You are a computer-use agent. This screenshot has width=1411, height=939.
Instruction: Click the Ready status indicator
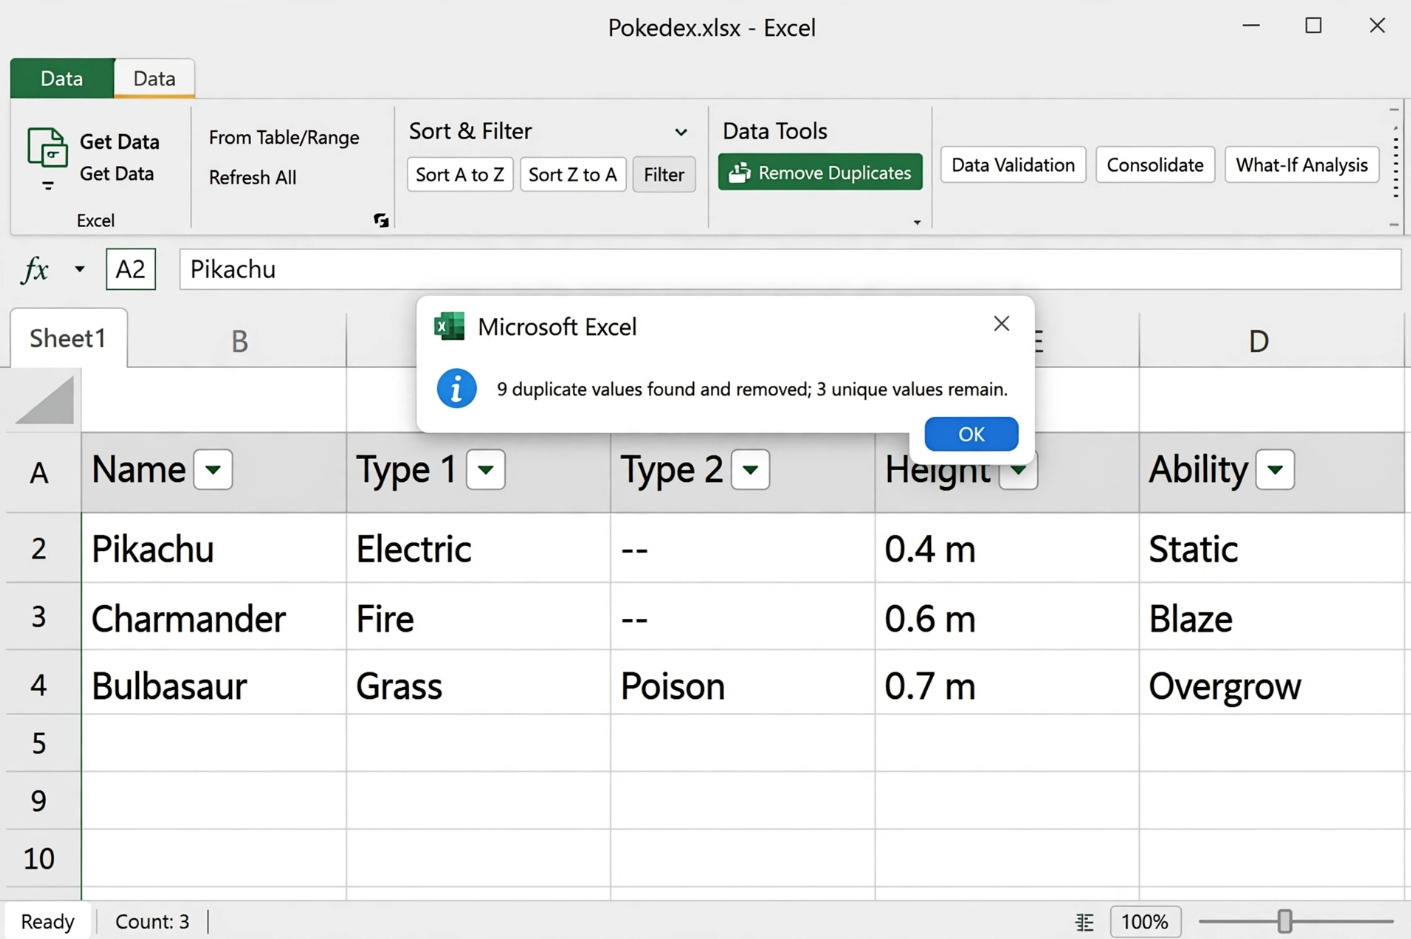coord(48,921)
